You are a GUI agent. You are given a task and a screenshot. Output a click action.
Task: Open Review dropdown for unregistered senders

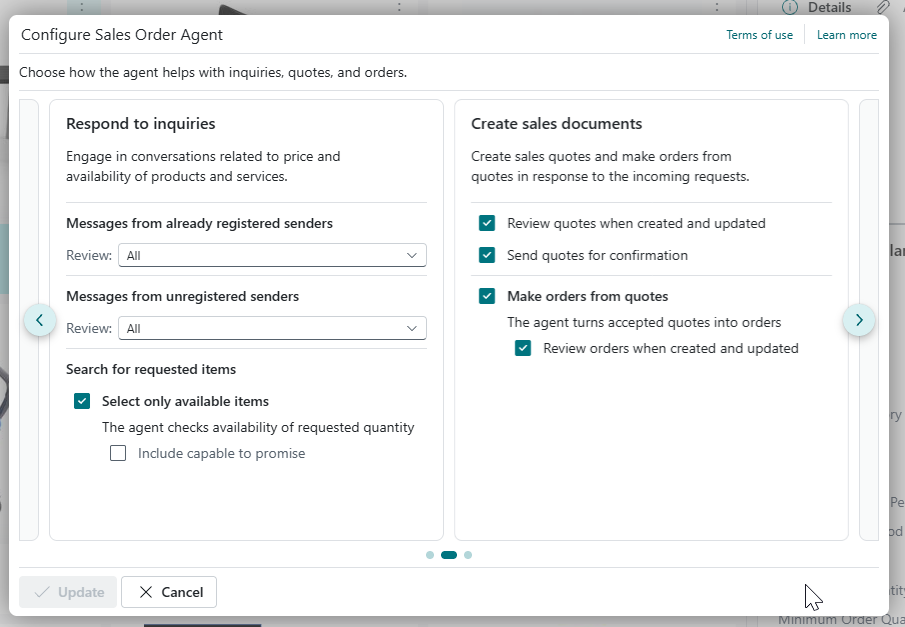(272, 328)
